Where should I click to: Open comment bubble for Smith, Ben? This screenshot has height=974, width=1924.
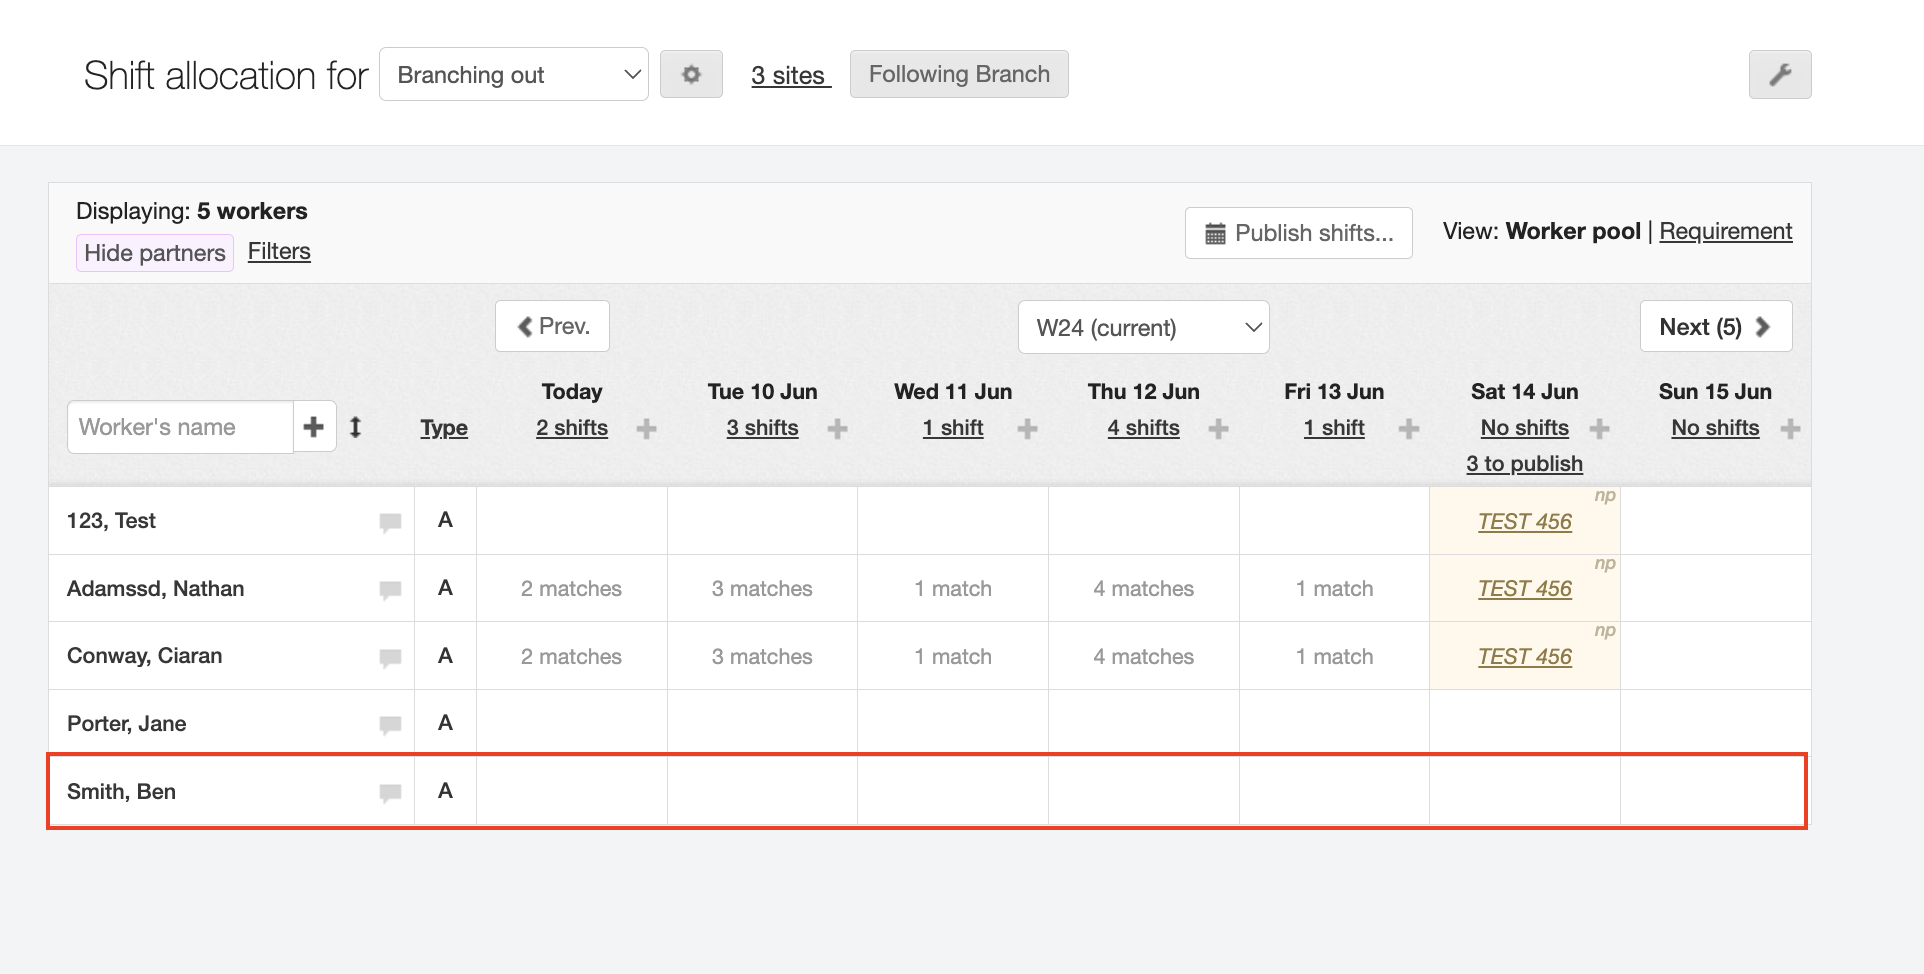click(390, 793)
